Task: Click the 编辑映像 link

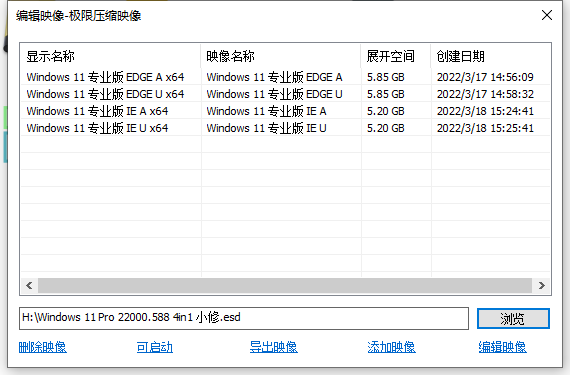Action: (x=502, y=347)
